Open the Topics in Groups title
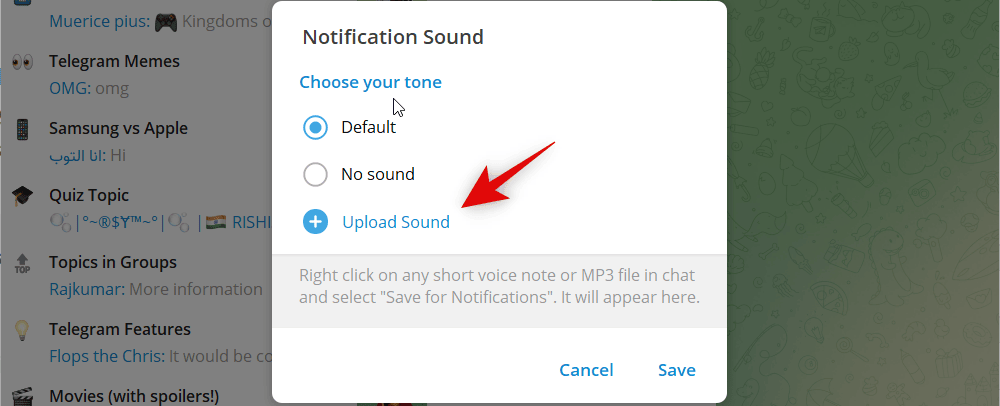 (113, 262)
